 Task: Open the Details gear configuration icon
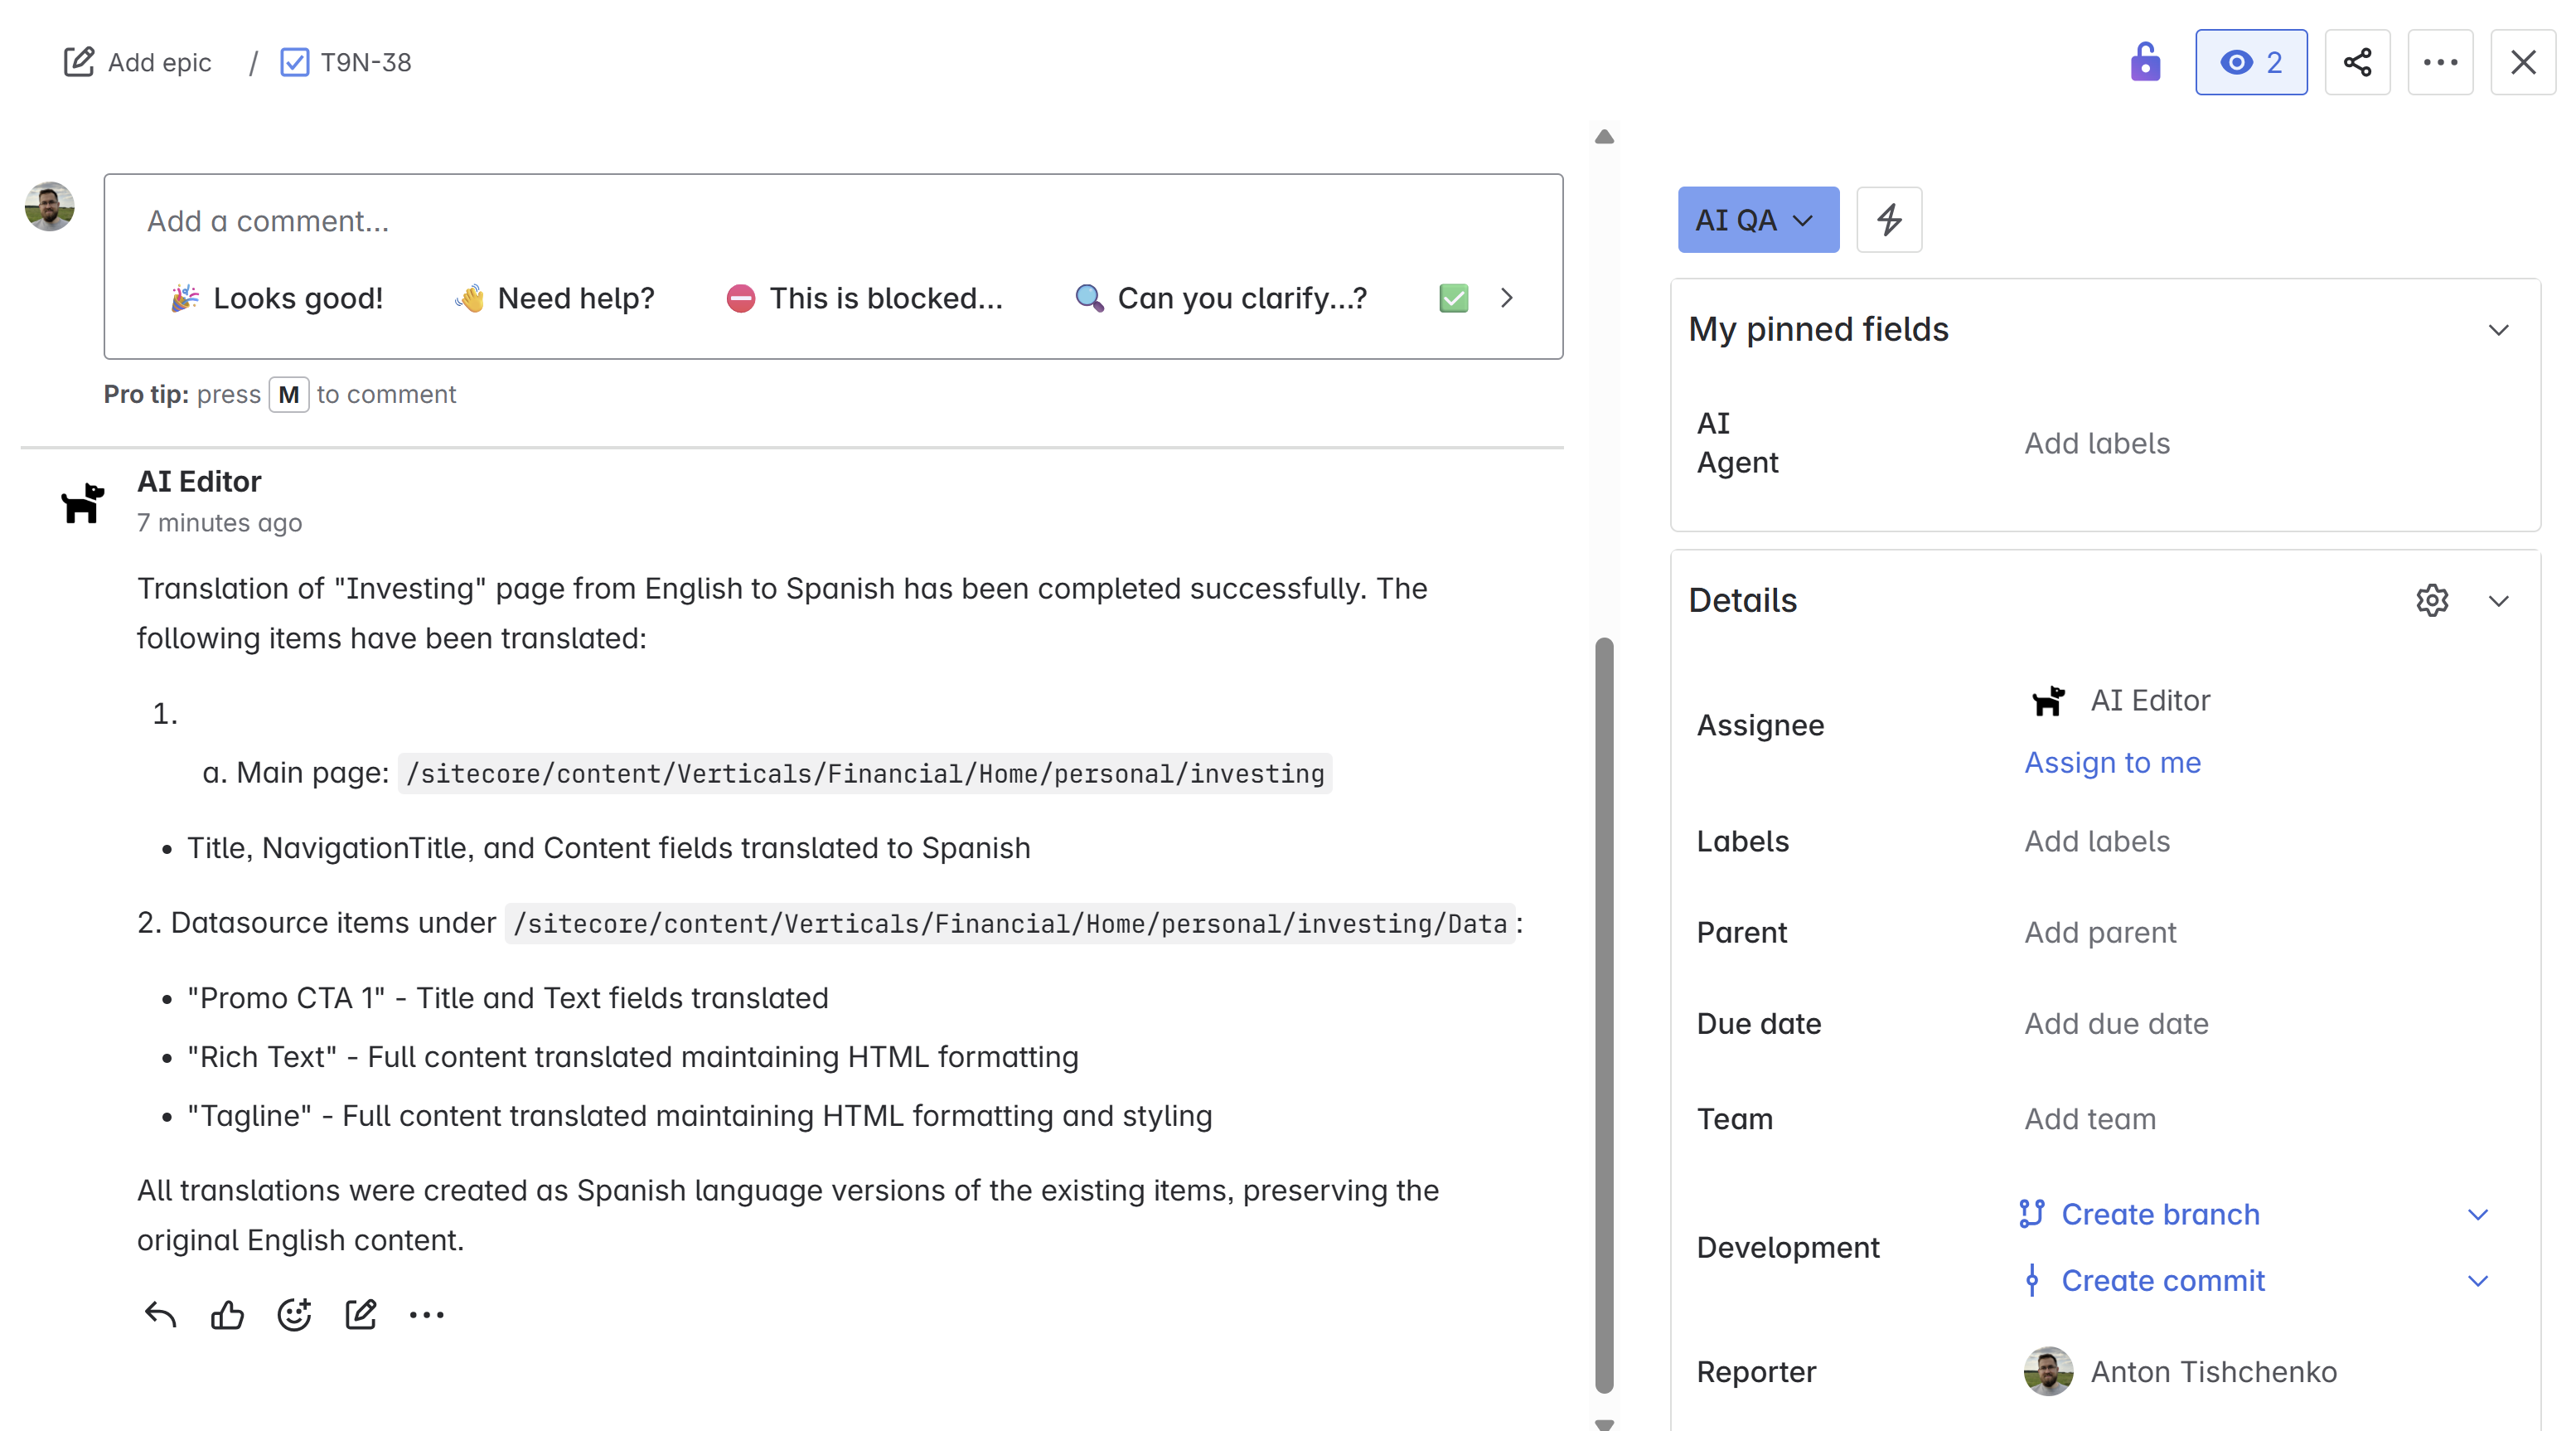(2431, 600)
